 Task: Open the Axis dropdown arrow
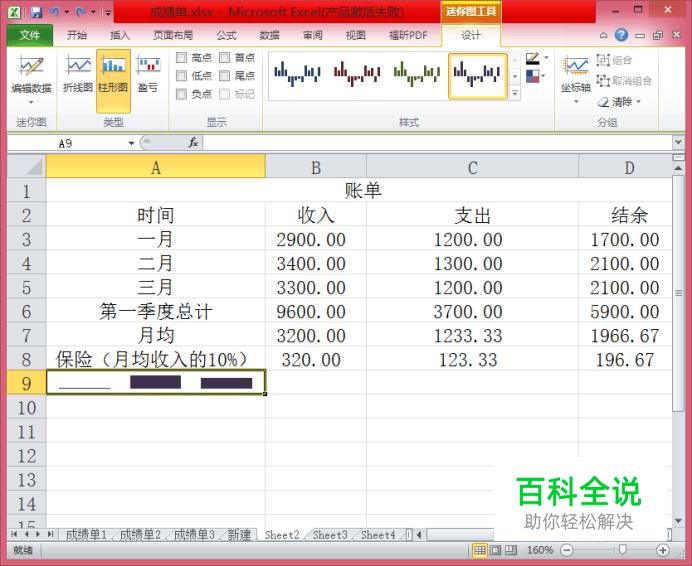point(575,102)
